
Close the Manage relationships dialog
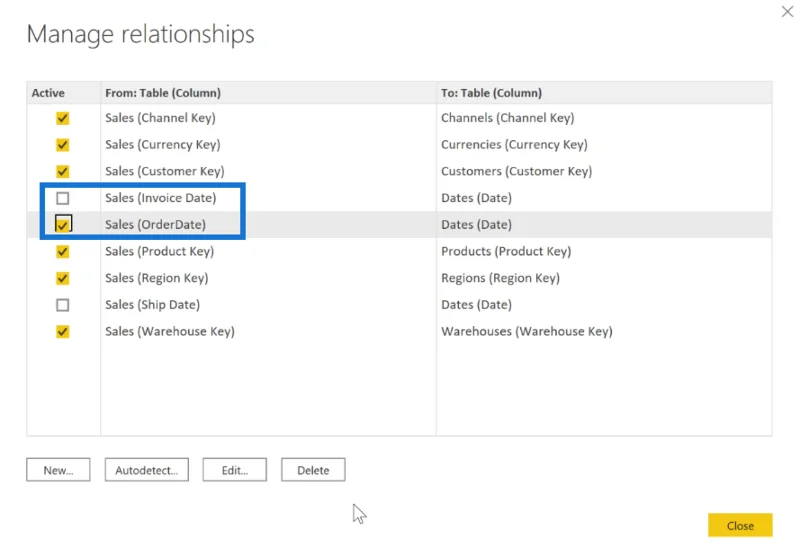740,525
